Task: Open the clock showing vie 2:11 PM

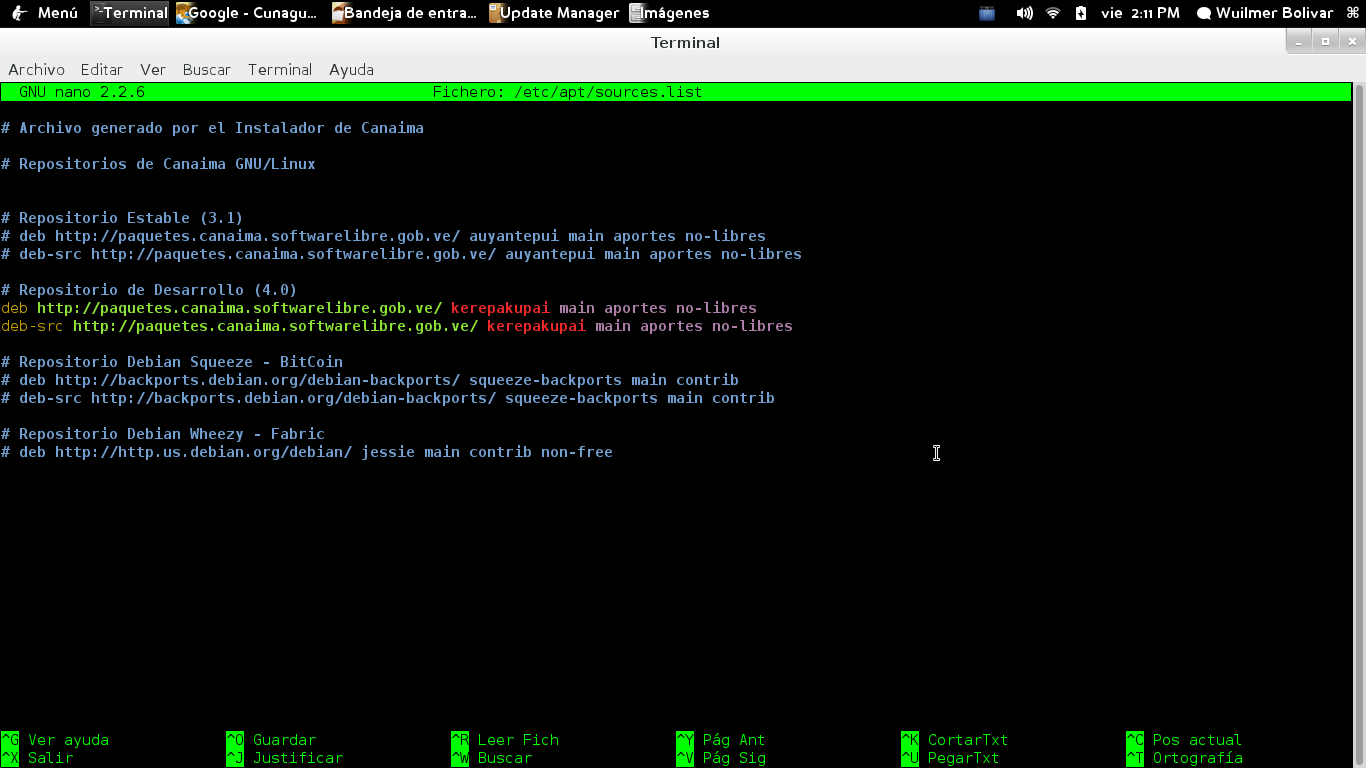Action: tap(1140, 13)
